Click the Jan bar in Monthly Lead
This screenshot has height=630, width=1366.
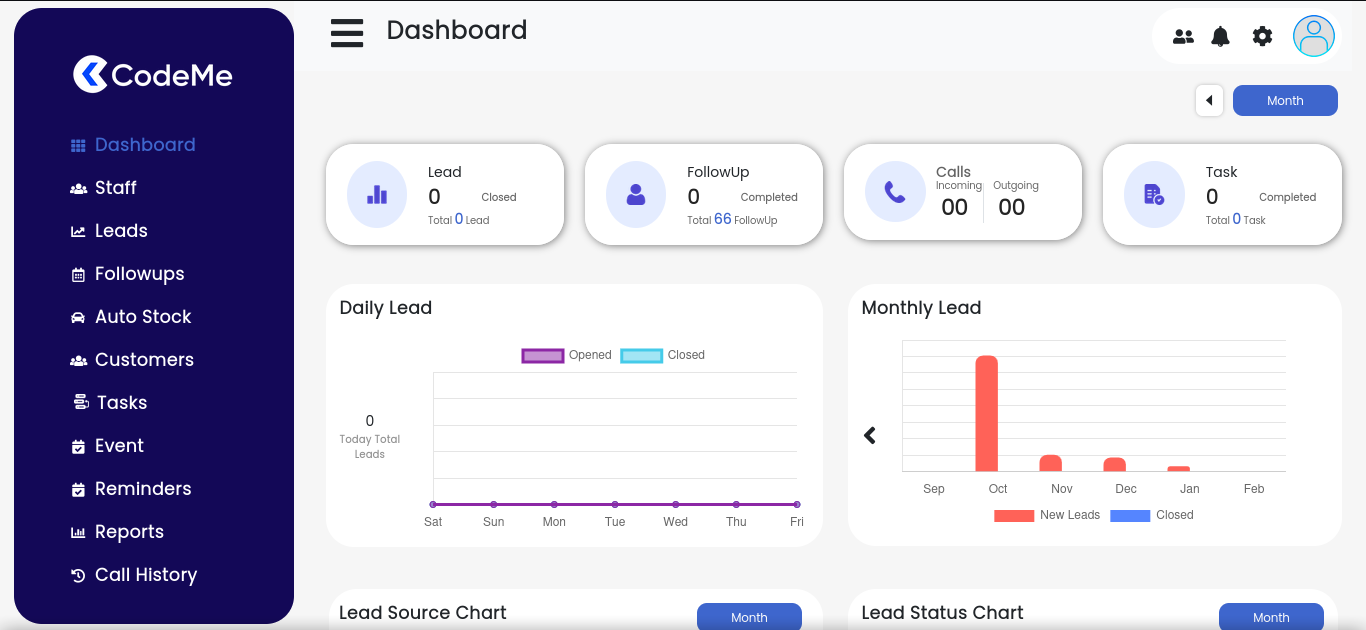coord(1178,468)
